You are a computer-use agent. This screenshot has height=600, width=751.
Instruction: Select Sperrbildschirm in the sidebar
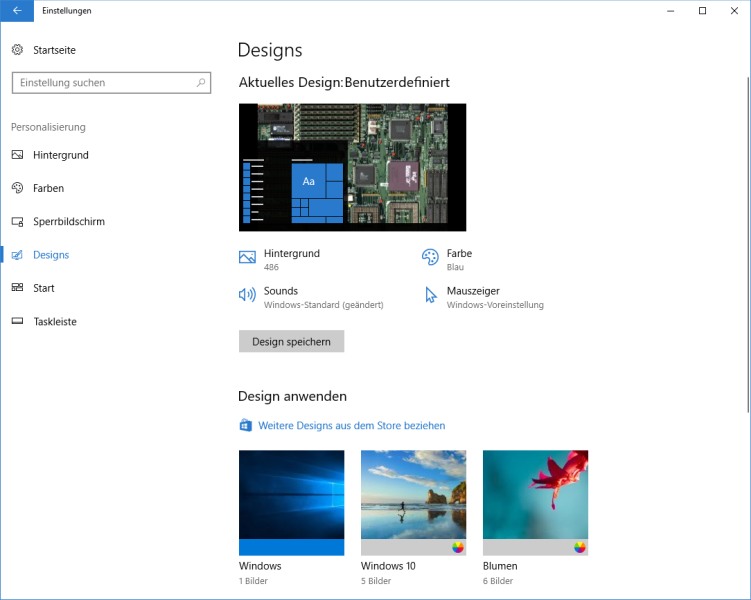[69, 221]
